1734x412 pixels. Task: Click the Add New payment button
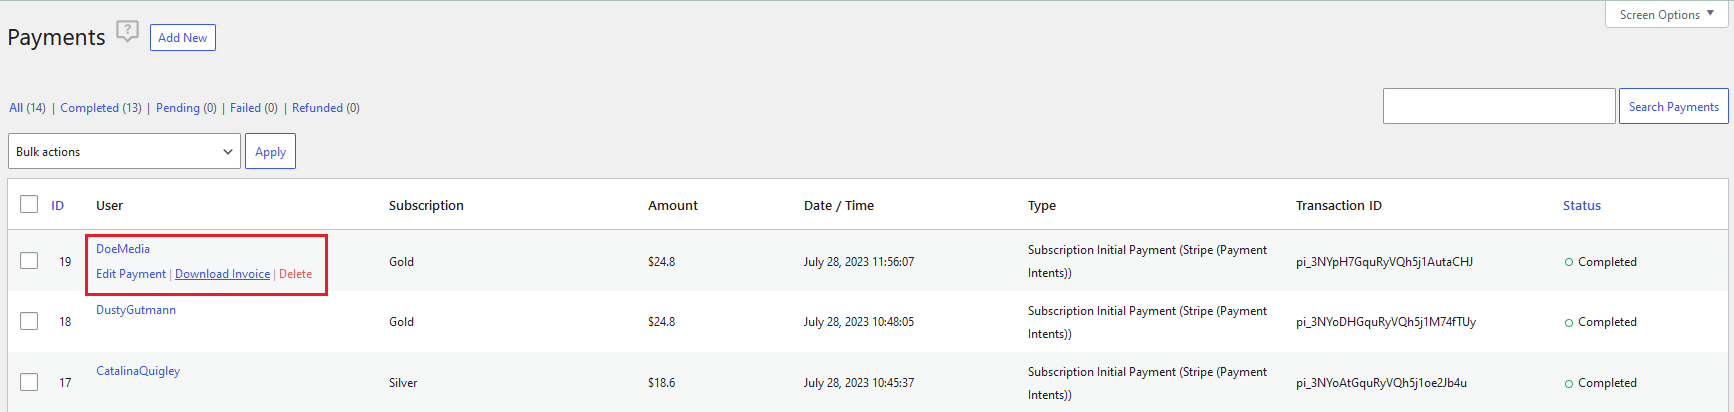click(x=182, y=38)
